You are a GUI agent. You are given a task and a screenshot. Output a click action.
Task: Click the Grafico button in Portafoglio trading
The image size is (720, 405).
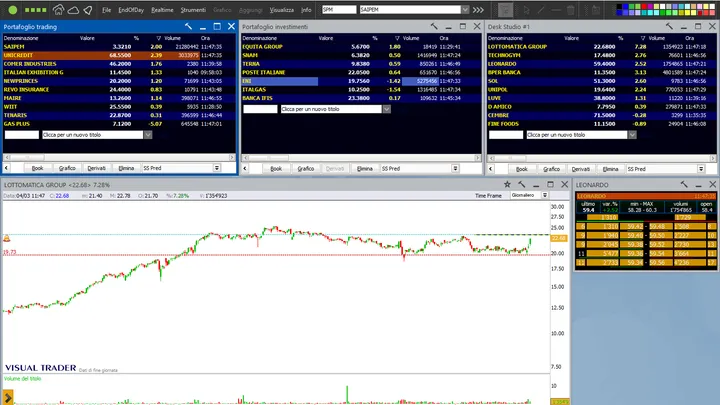[67, 168]
